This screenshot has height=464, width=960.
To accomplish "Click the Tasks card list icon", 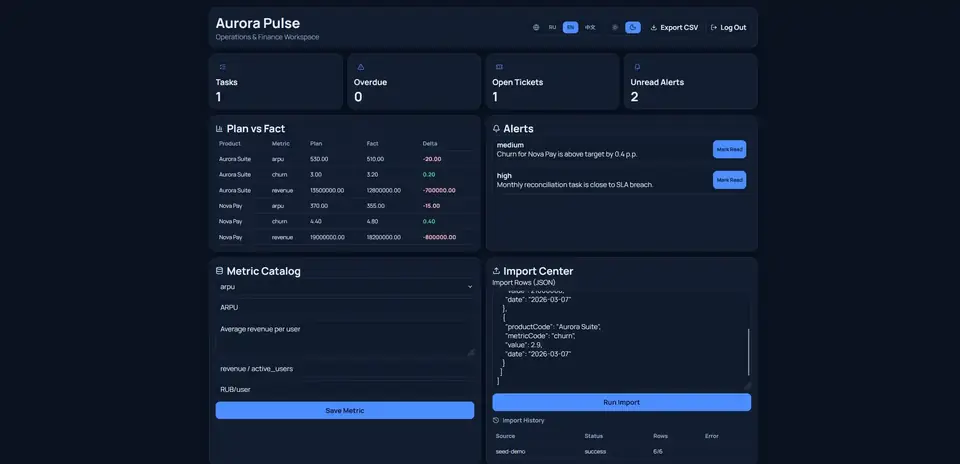I will [x=222, y=67].
